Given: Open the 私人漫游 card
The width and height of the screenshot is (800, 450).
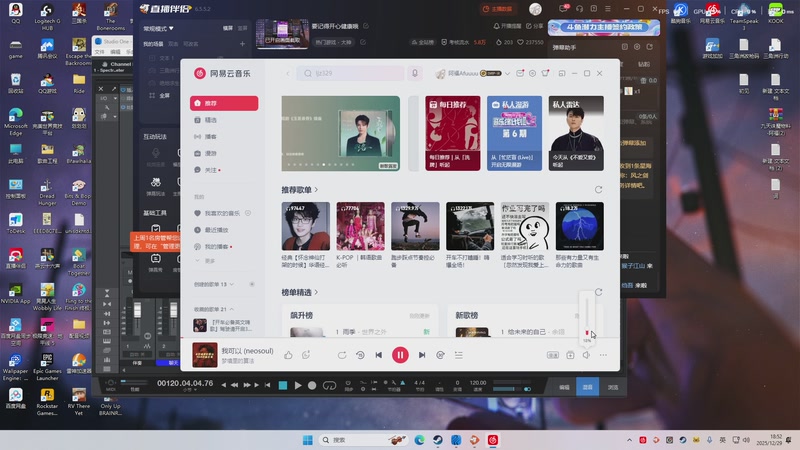Looking at the screenshot, I should (514, 133).
